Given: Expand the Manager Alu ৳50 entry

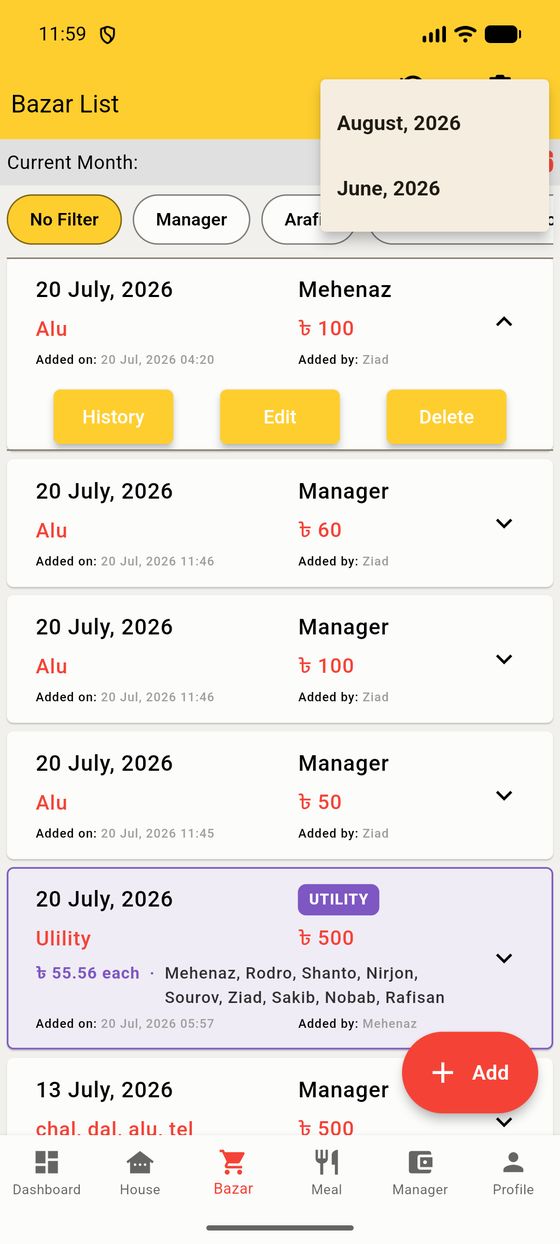Looking at the screenshot, I should tap(504, 795).
